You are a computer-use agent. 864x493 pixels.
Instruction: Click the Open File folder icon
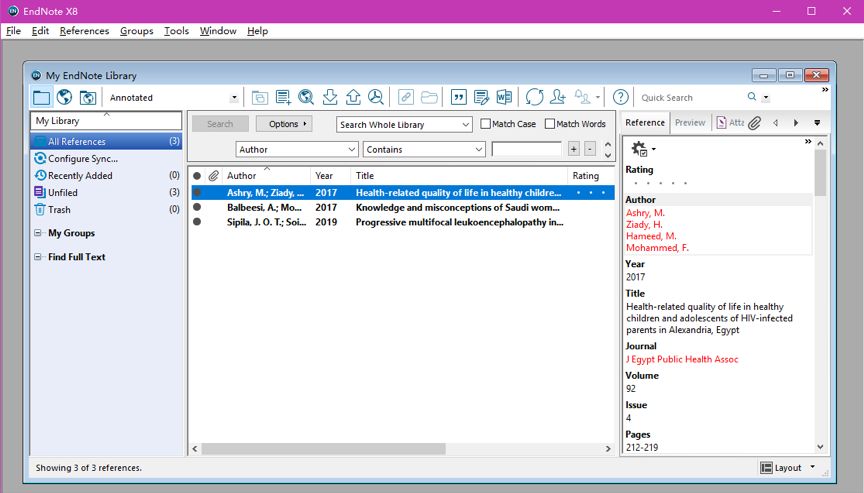(x=429, y=97)
